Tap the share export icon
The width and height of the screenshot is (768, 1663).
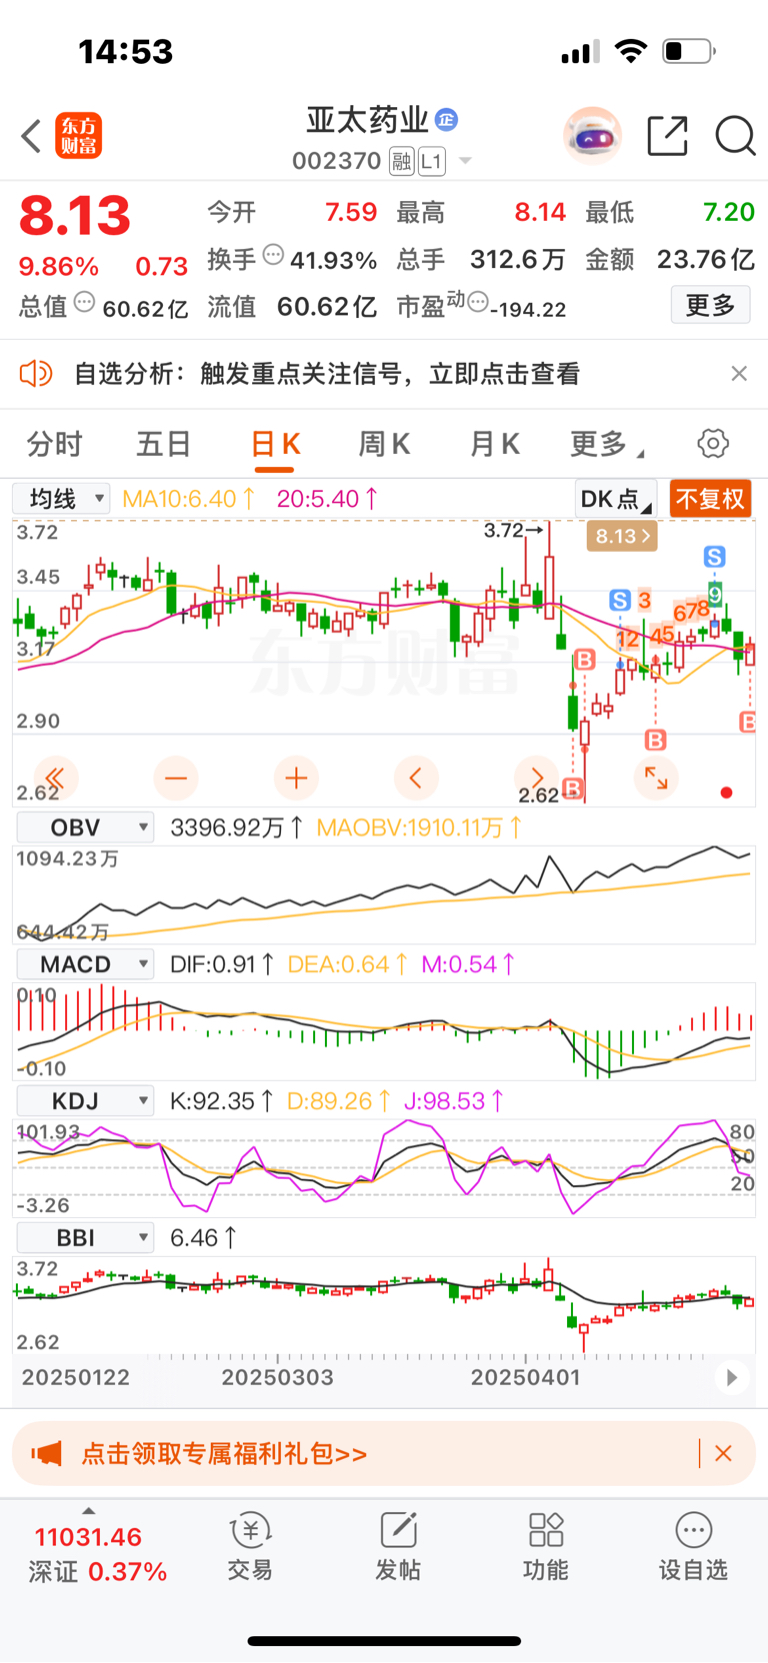point(668,136)
